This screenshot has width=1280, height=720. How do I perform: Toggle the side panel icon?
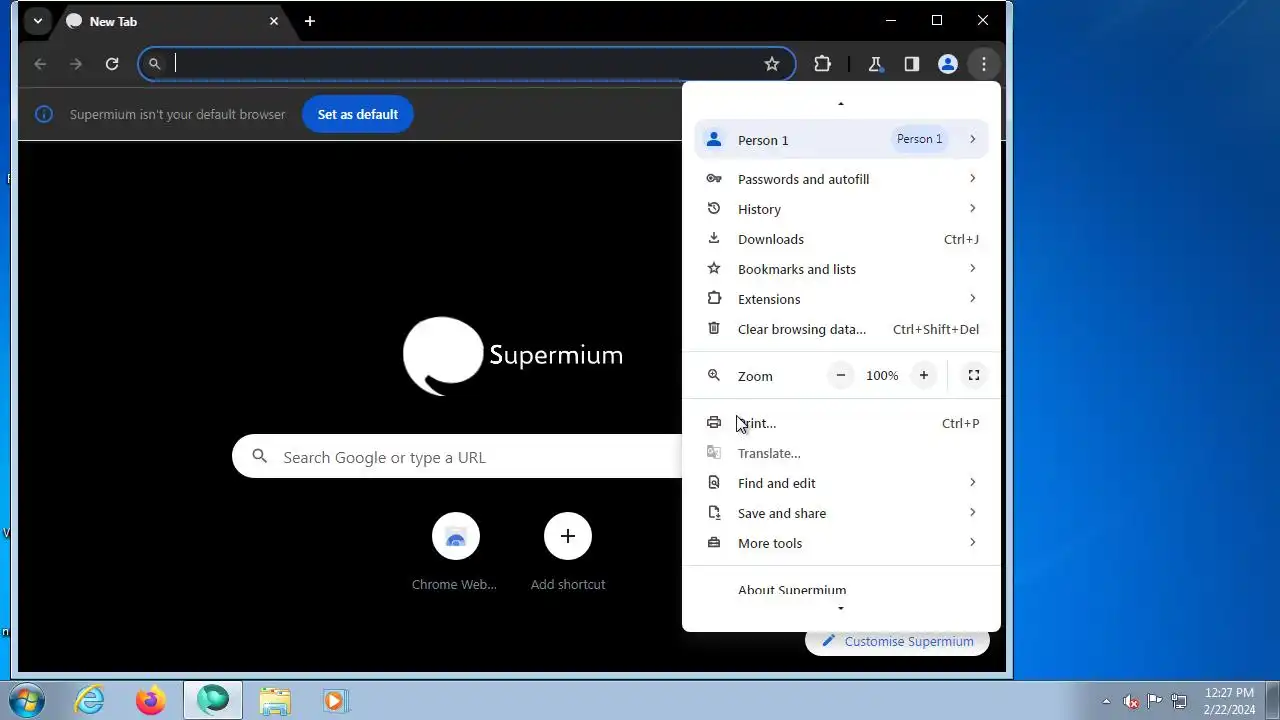click(x=911, y=64)
